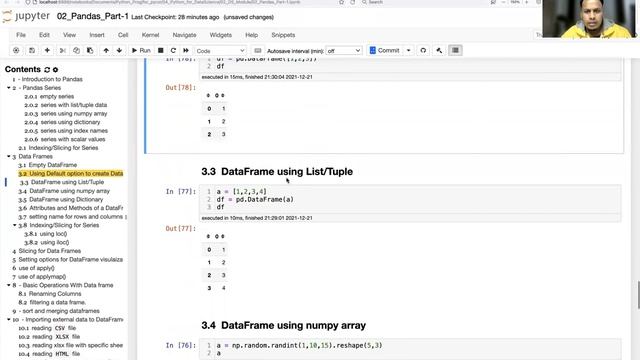
Task: Click the browser reload icon
Action: coord(353,2)
